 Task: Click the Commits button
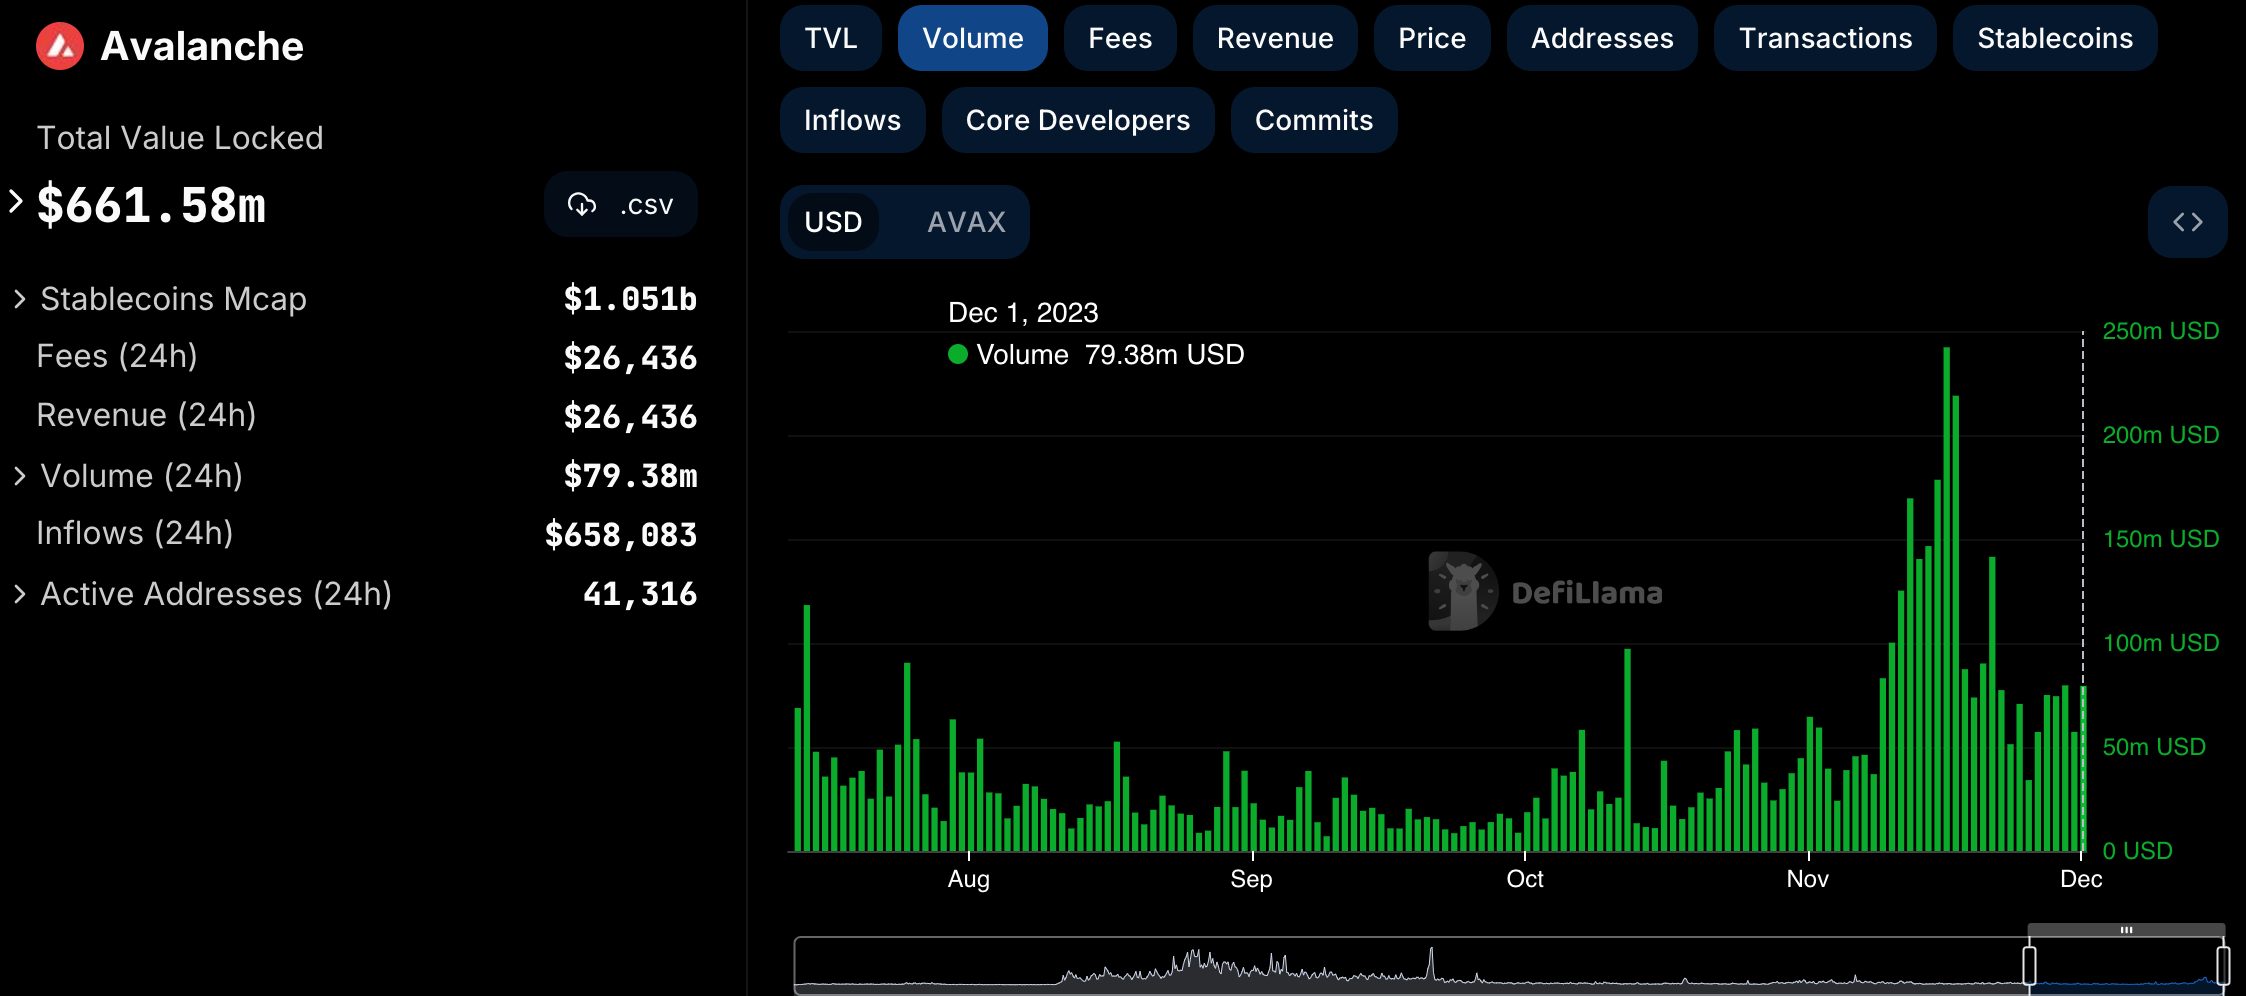(x=1313, y=120)
